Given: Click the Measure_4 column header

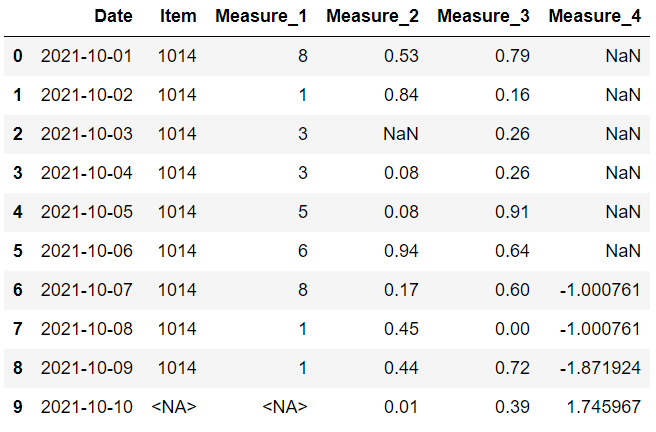Looking at the screenshot, I should pos(596,17).
